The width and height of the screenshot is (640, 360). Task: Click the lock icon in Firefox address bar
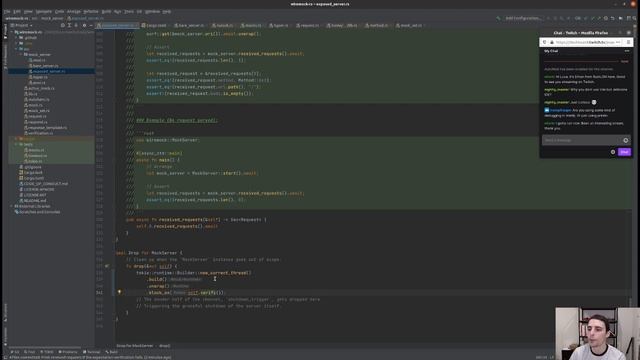pos(551,42)
